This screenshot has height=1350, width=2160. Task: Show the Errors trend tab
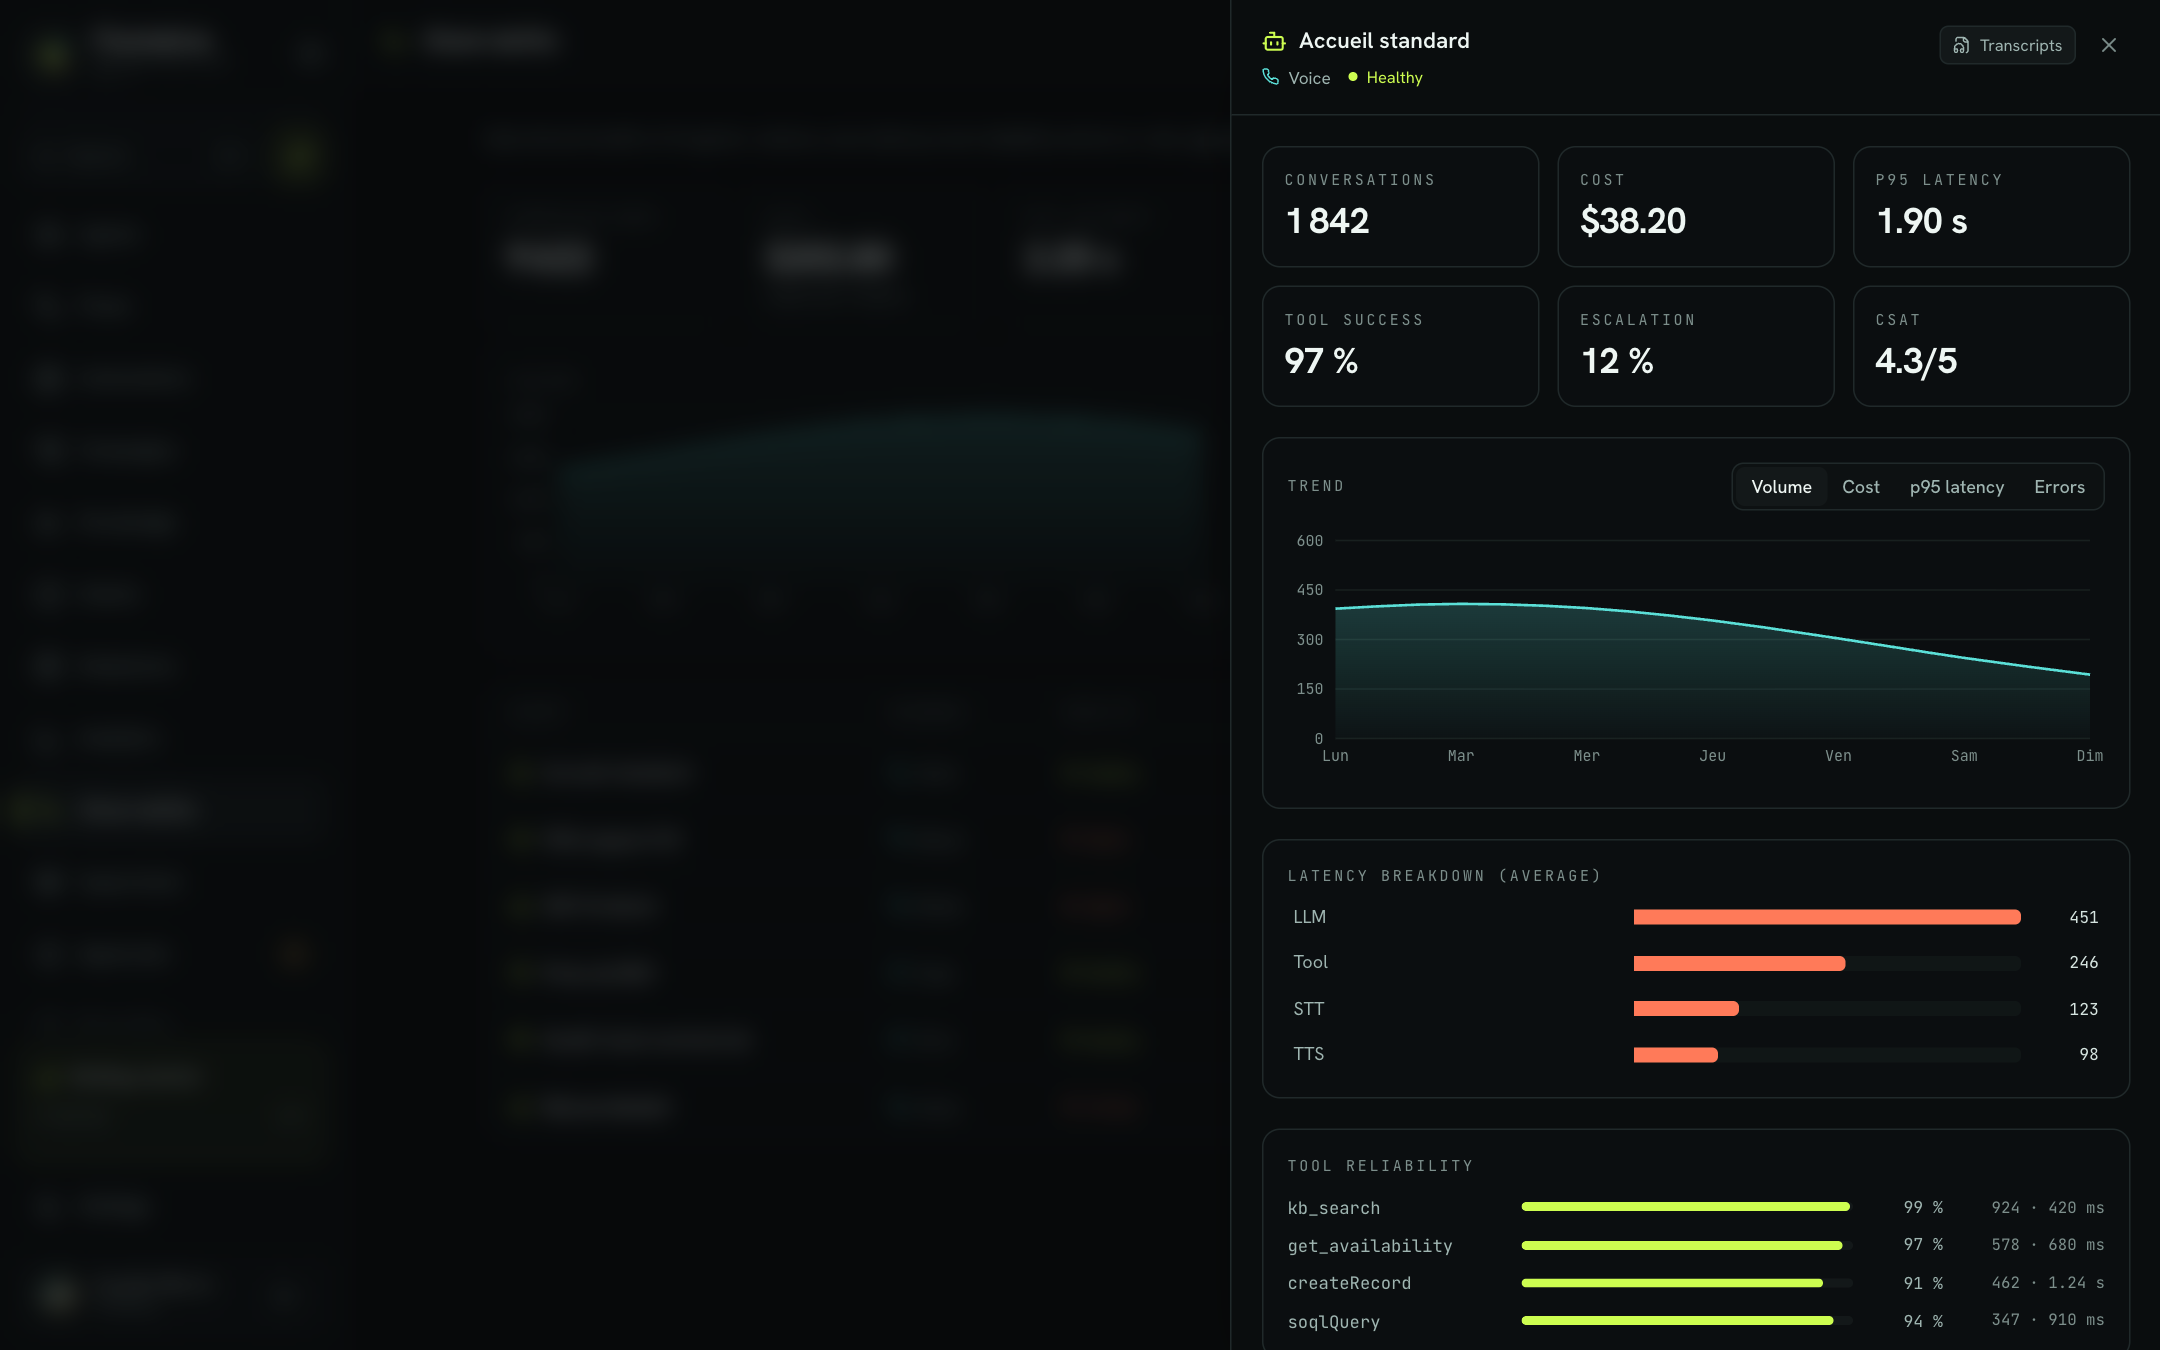coord(2059,487)
